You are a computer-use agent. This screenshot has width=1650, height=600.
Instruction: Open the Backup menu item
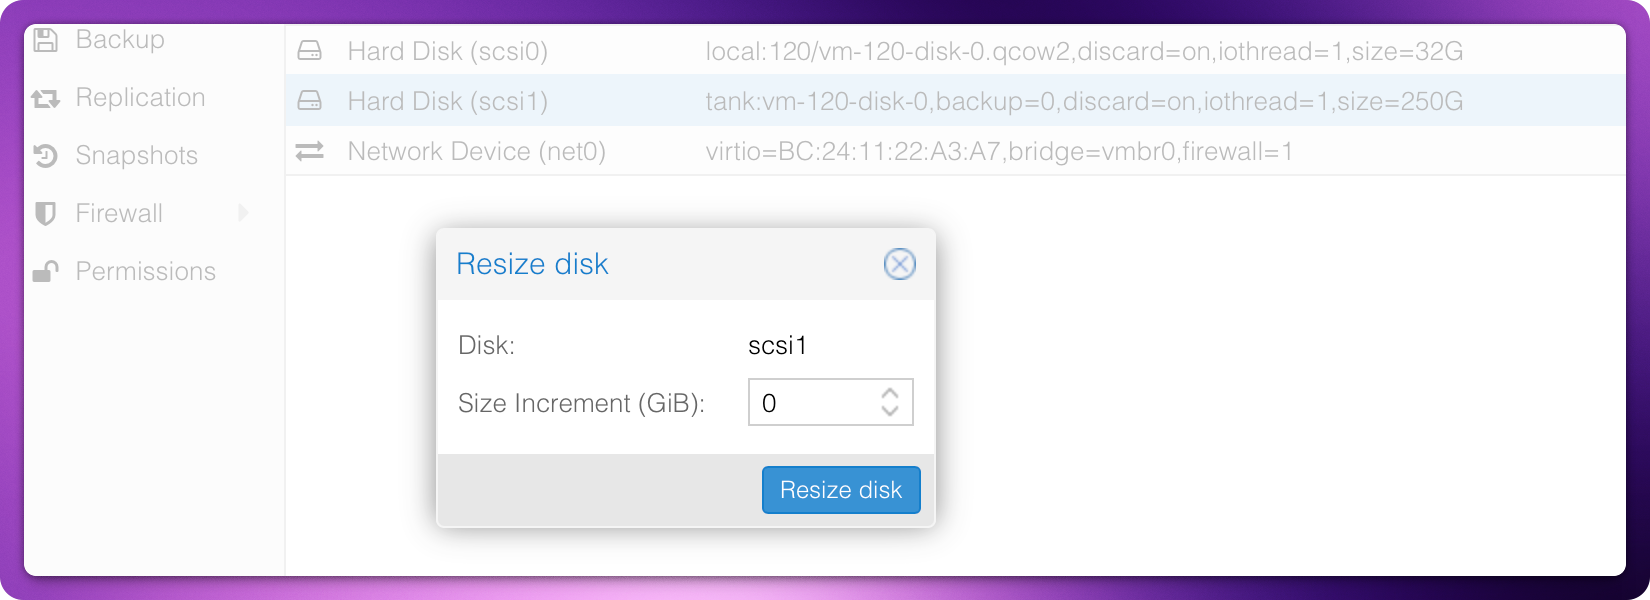click(120, 40)
